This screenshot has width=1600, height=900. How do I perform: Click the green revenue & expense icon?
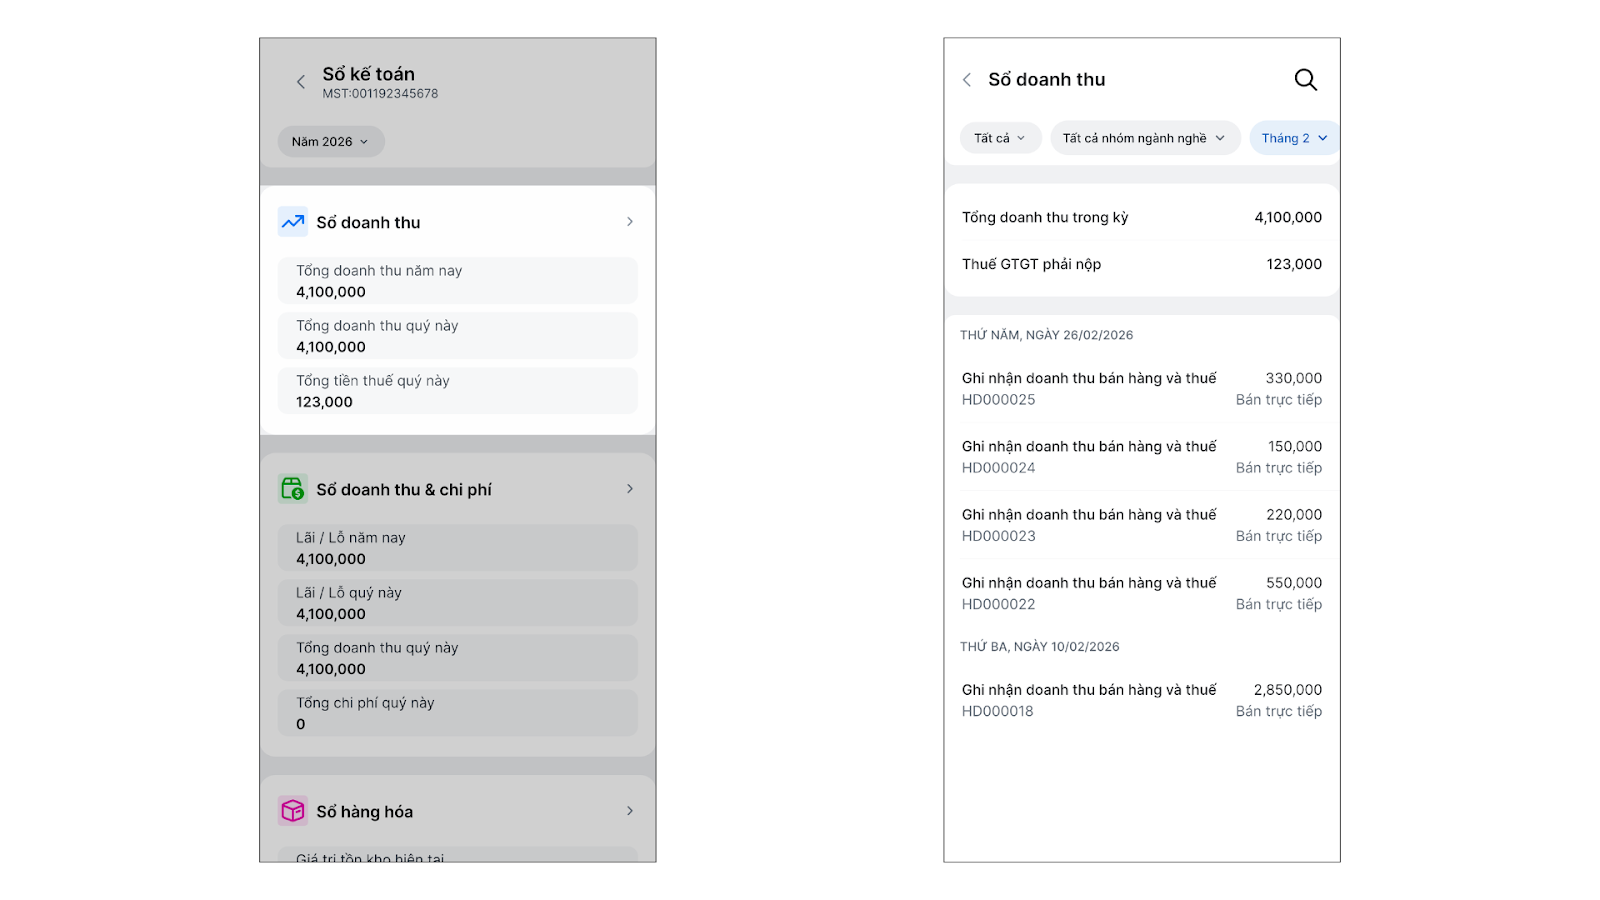coord(293,489)
